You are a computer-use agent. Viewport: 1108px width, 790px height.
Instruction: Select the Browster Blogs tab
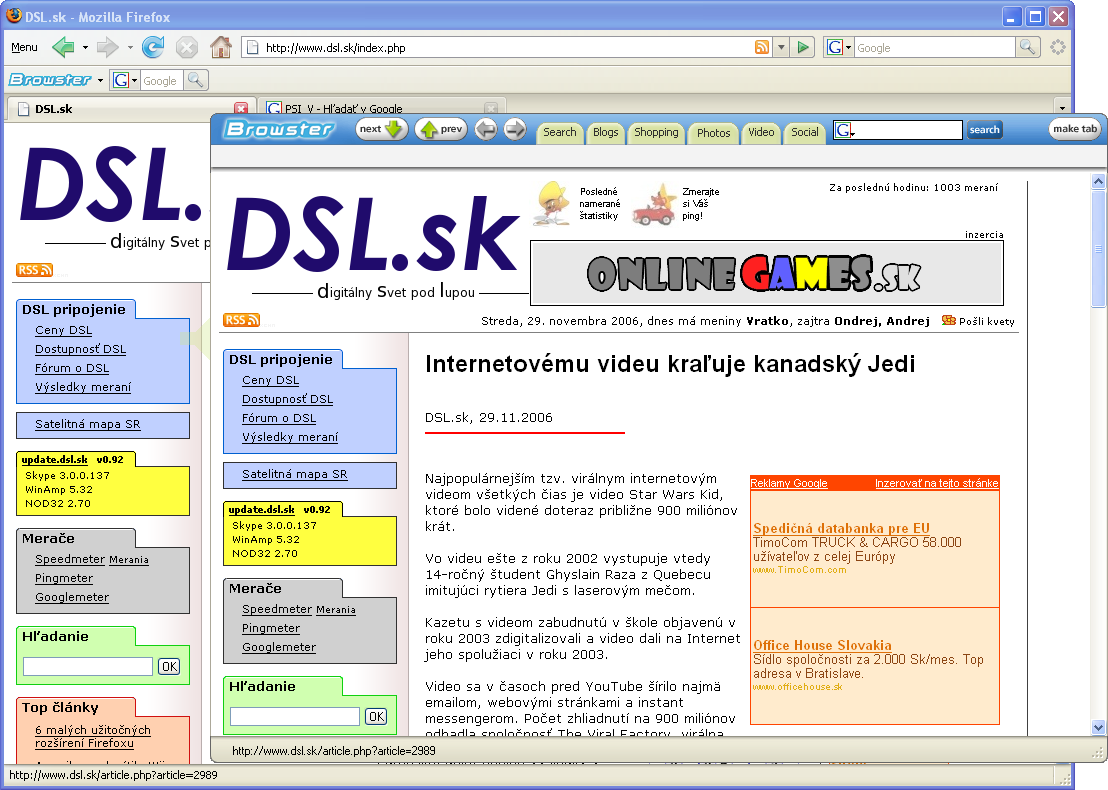coord(605,132)
